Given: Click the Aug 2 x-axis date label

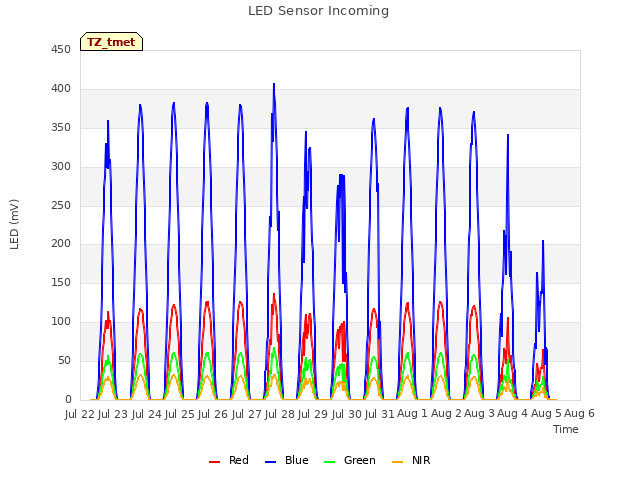Looking at the screenshot, I should click(446, 414).
